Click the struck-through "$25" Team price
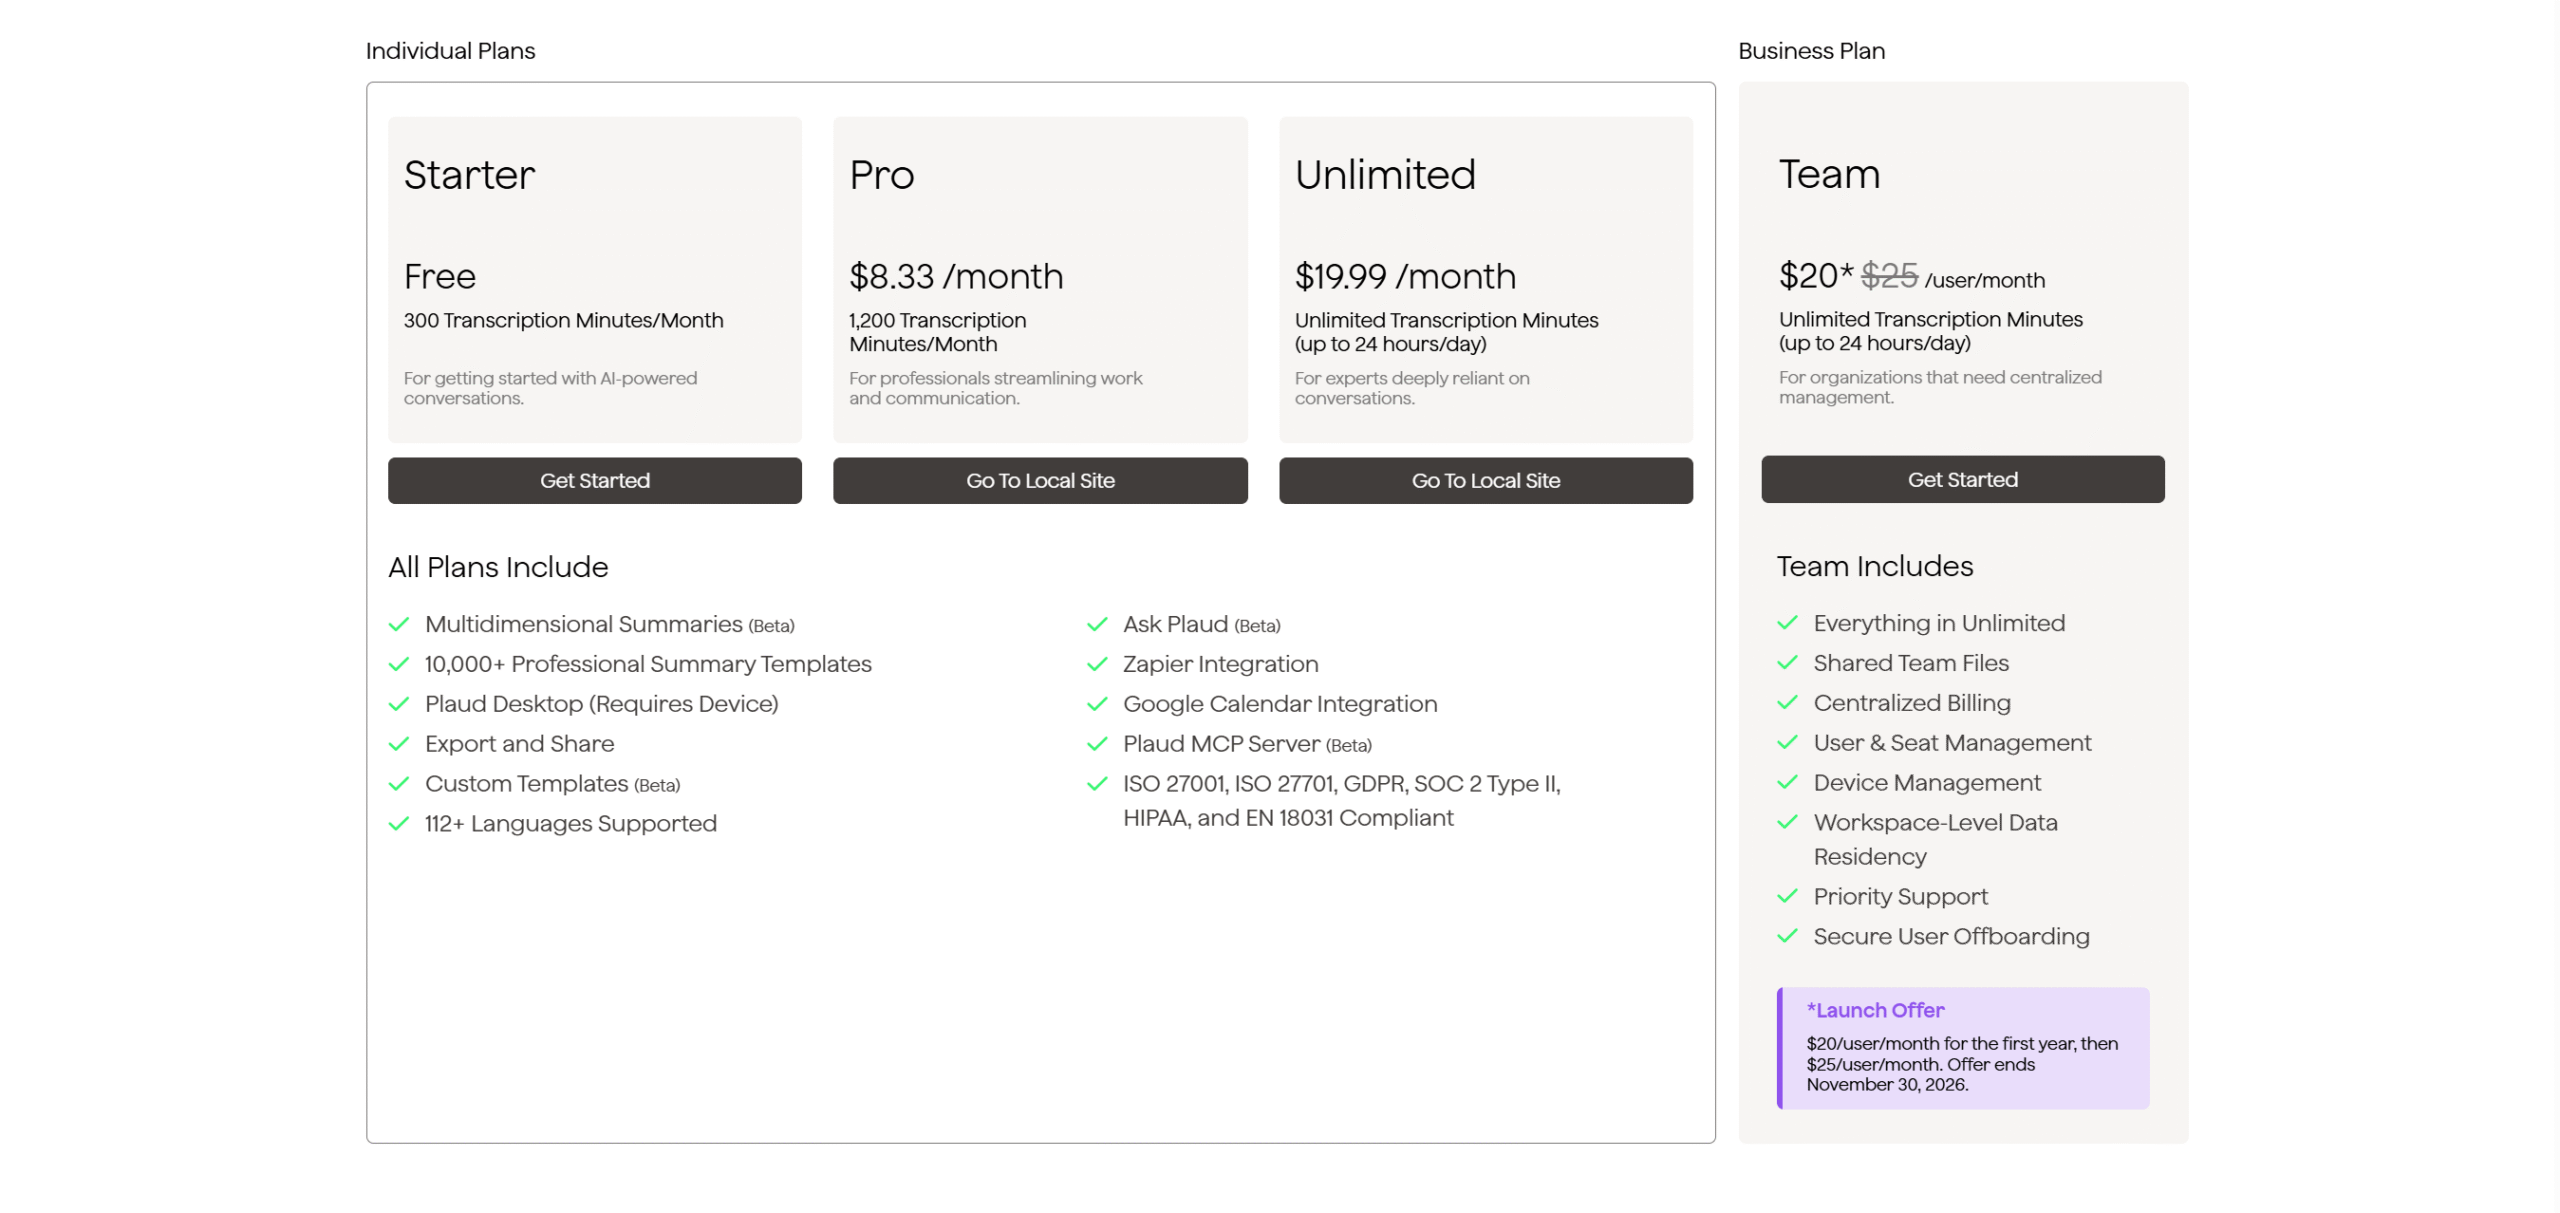The width and height of the screenshot is (2560, 1213). click(x=1889, y=276)
